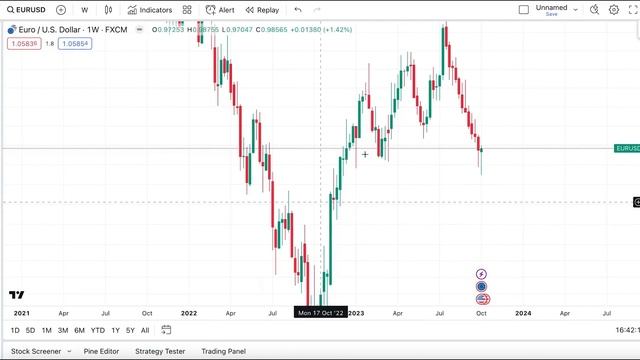
Task: Open the Pine Editor tab
Action: (101, 351)
